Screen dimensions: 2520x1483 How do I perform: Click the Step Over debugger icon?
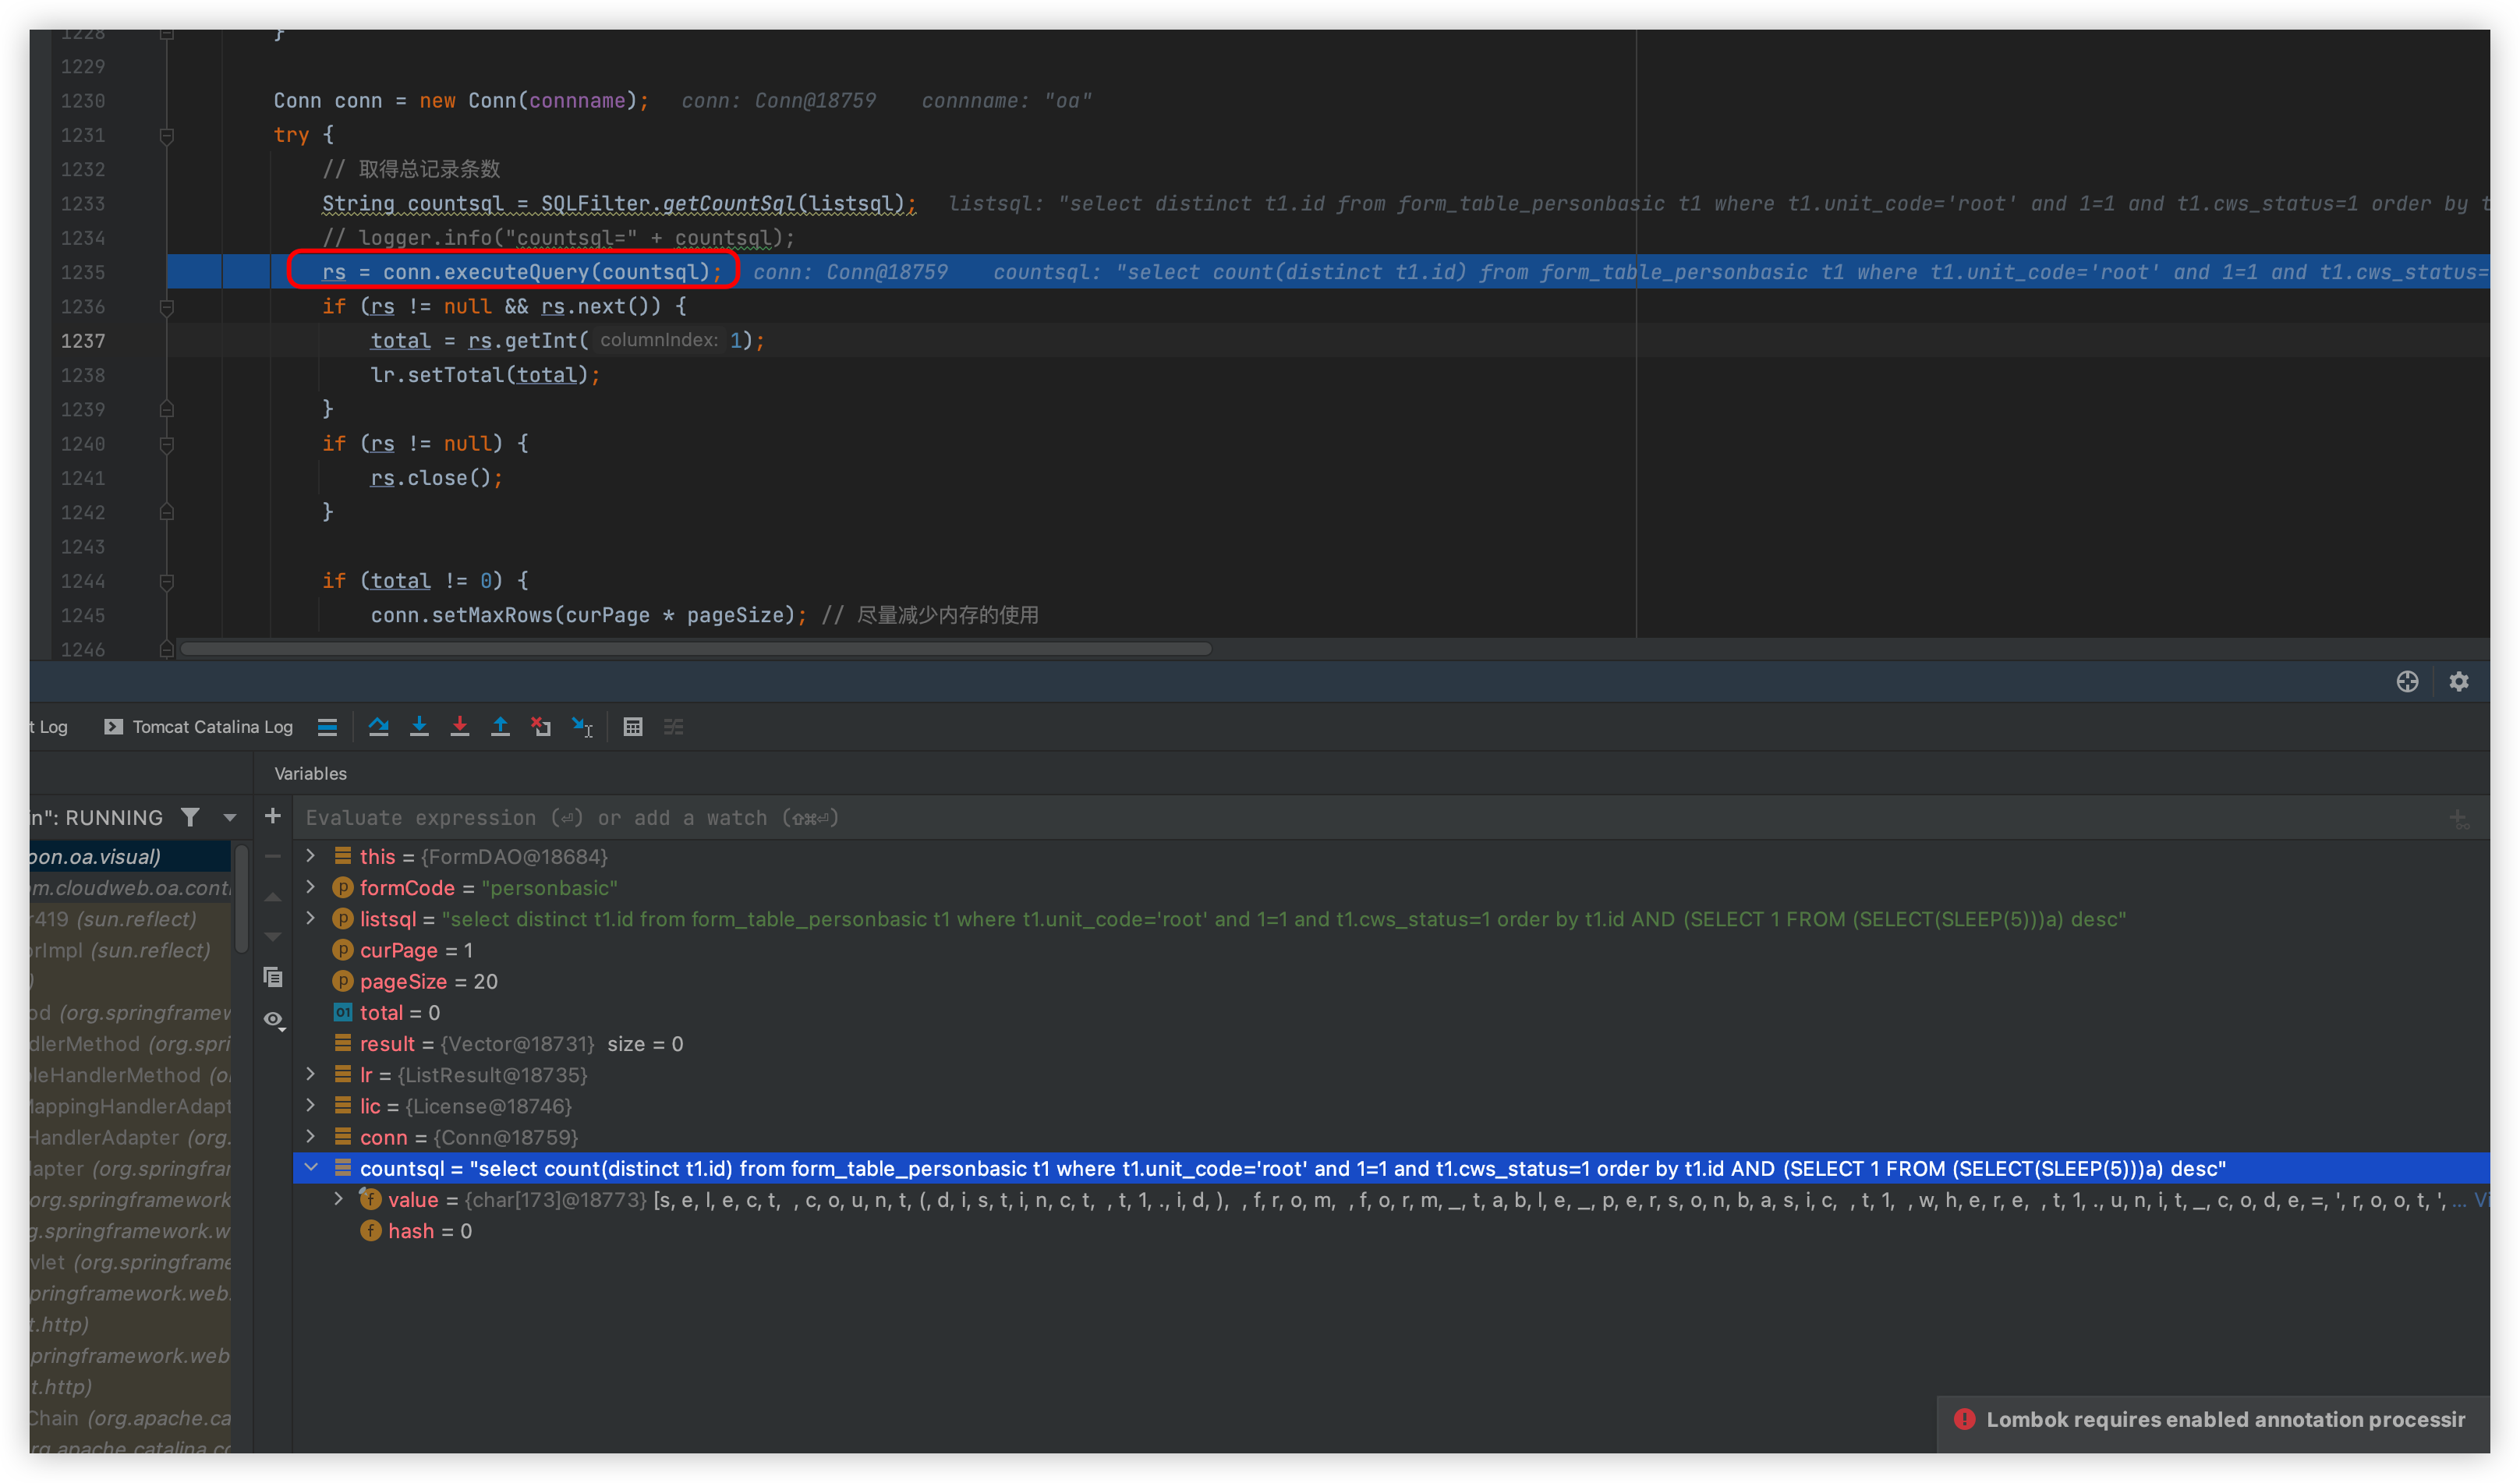coord(378,727)
